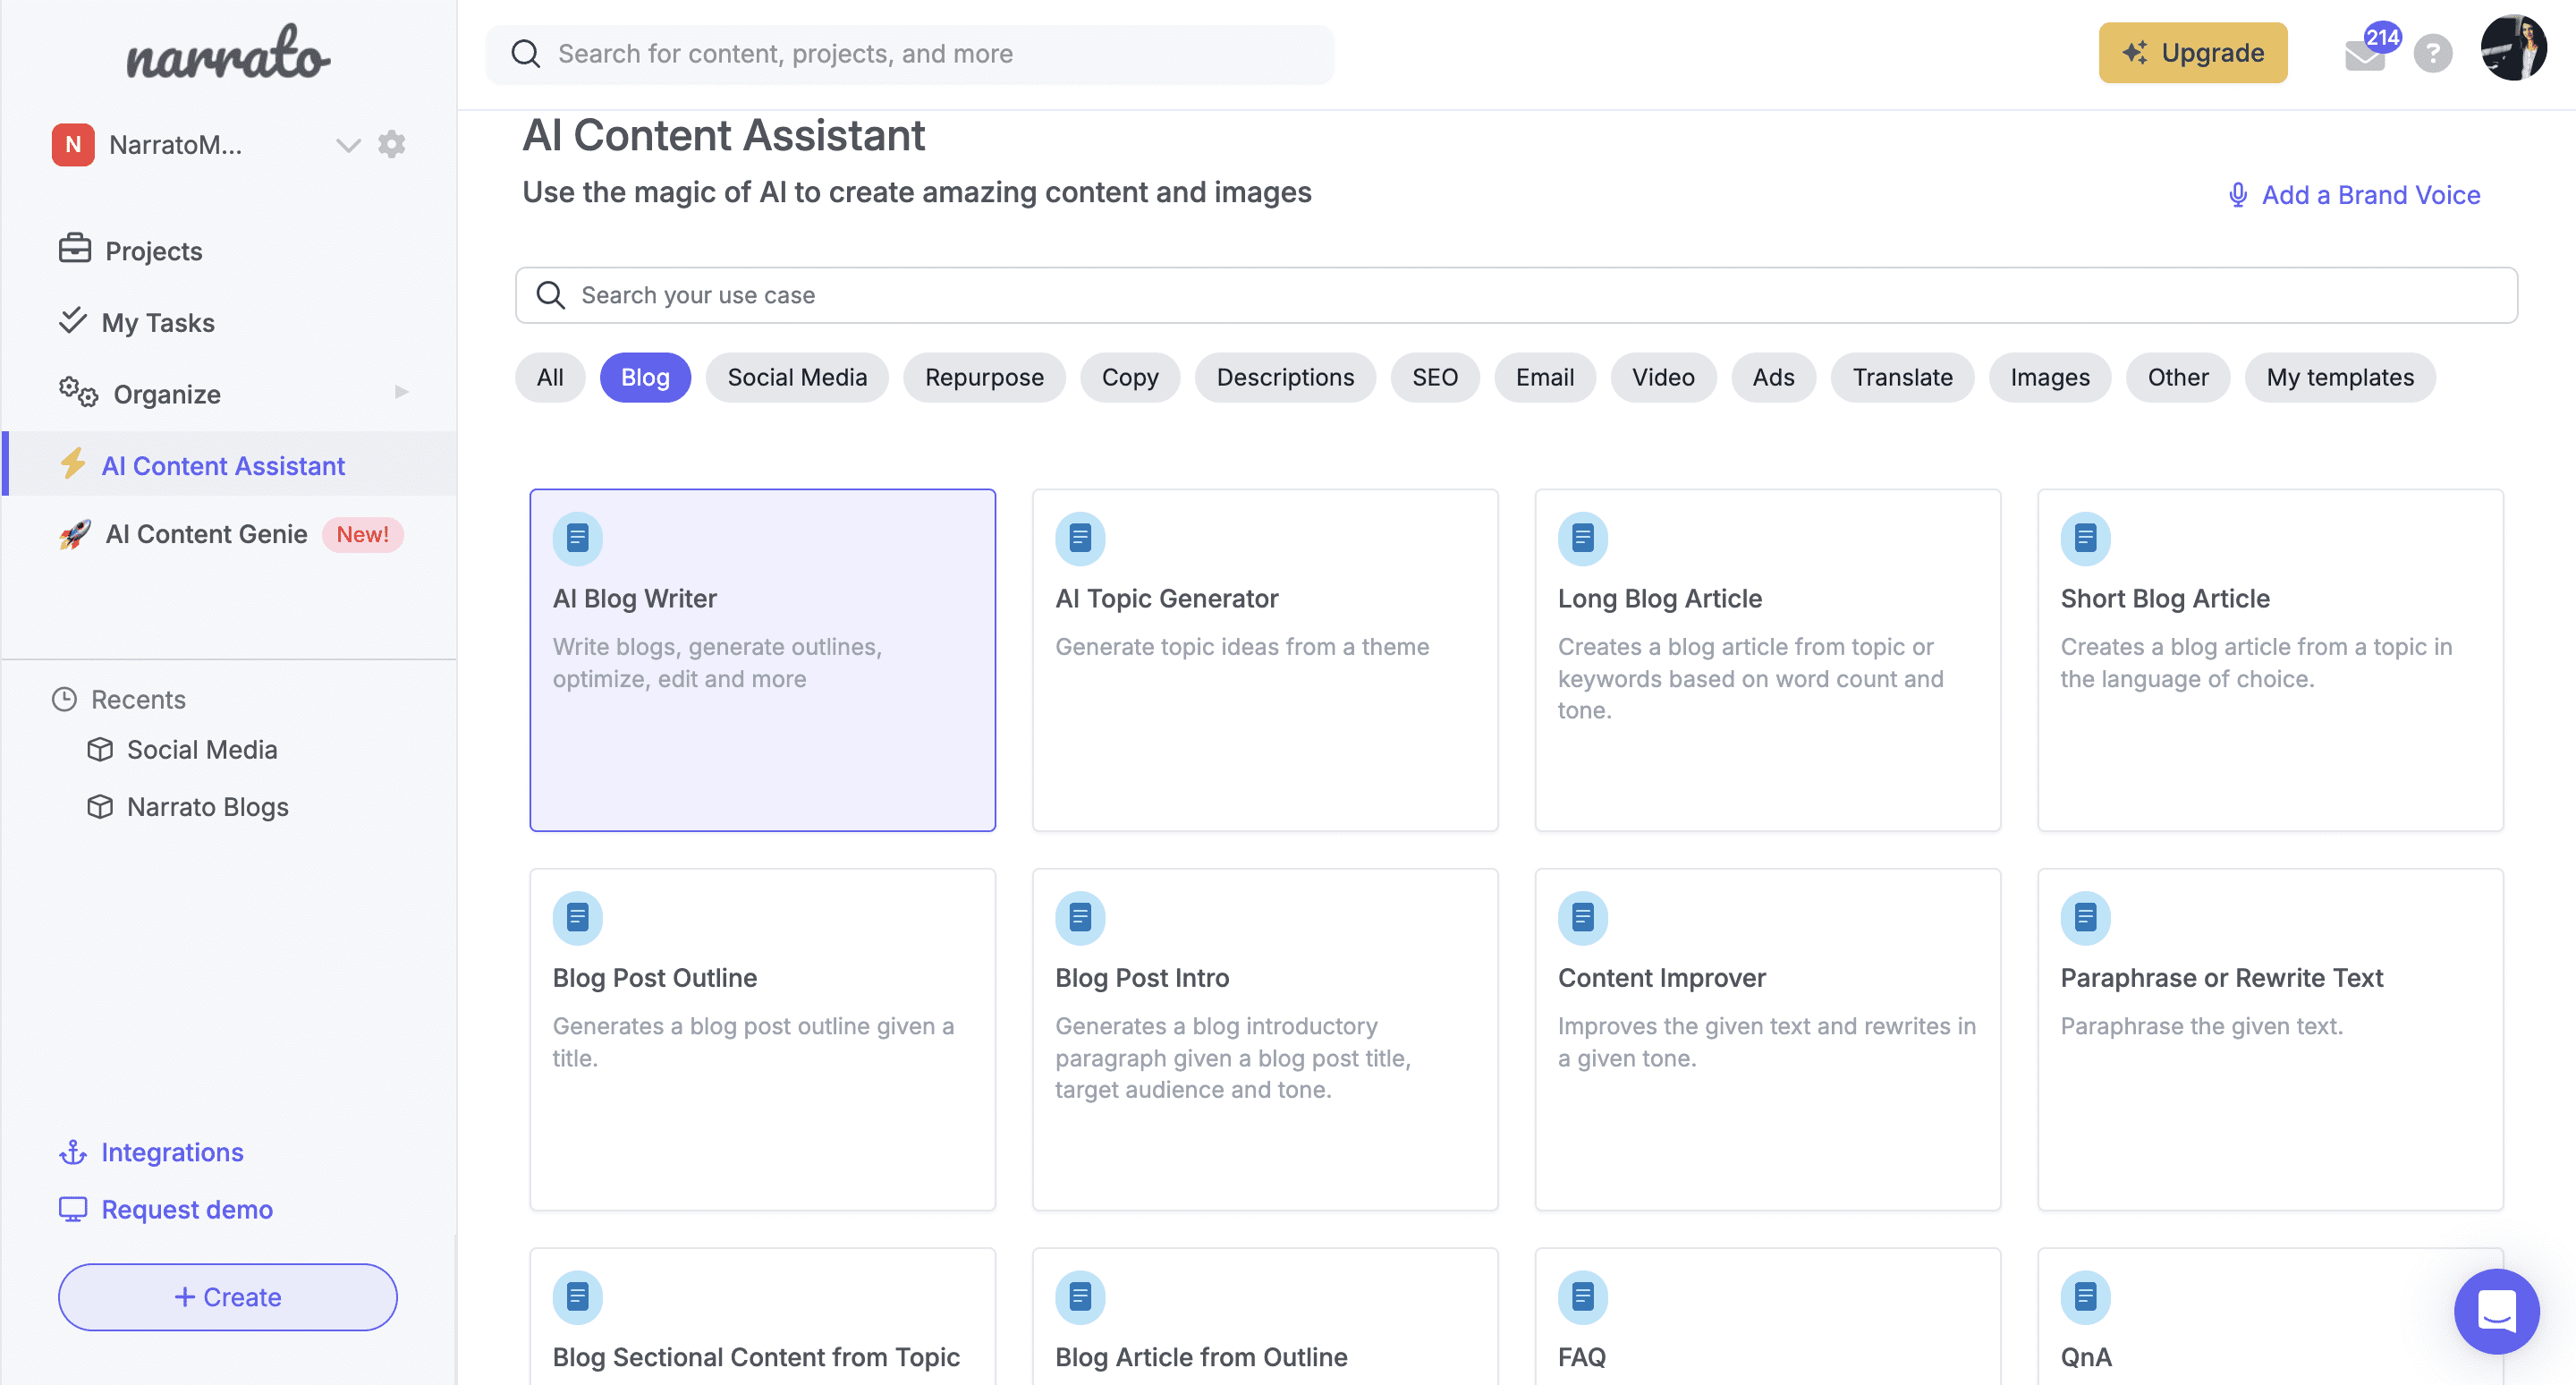Open the AI Blog Writer title
This screenshot has width=2576, height=1385.
click(x=634, y=598)
